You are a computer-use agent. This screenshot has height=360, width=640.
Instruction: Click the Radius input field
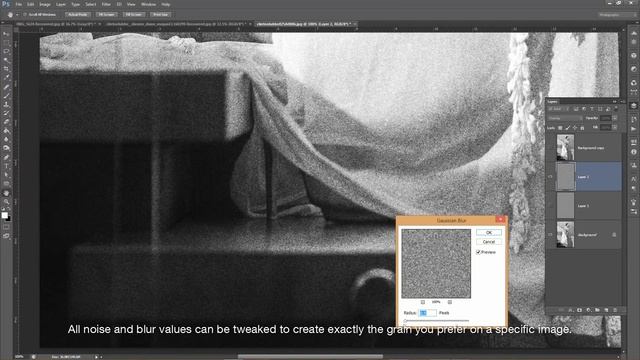[x=427, y=313]
